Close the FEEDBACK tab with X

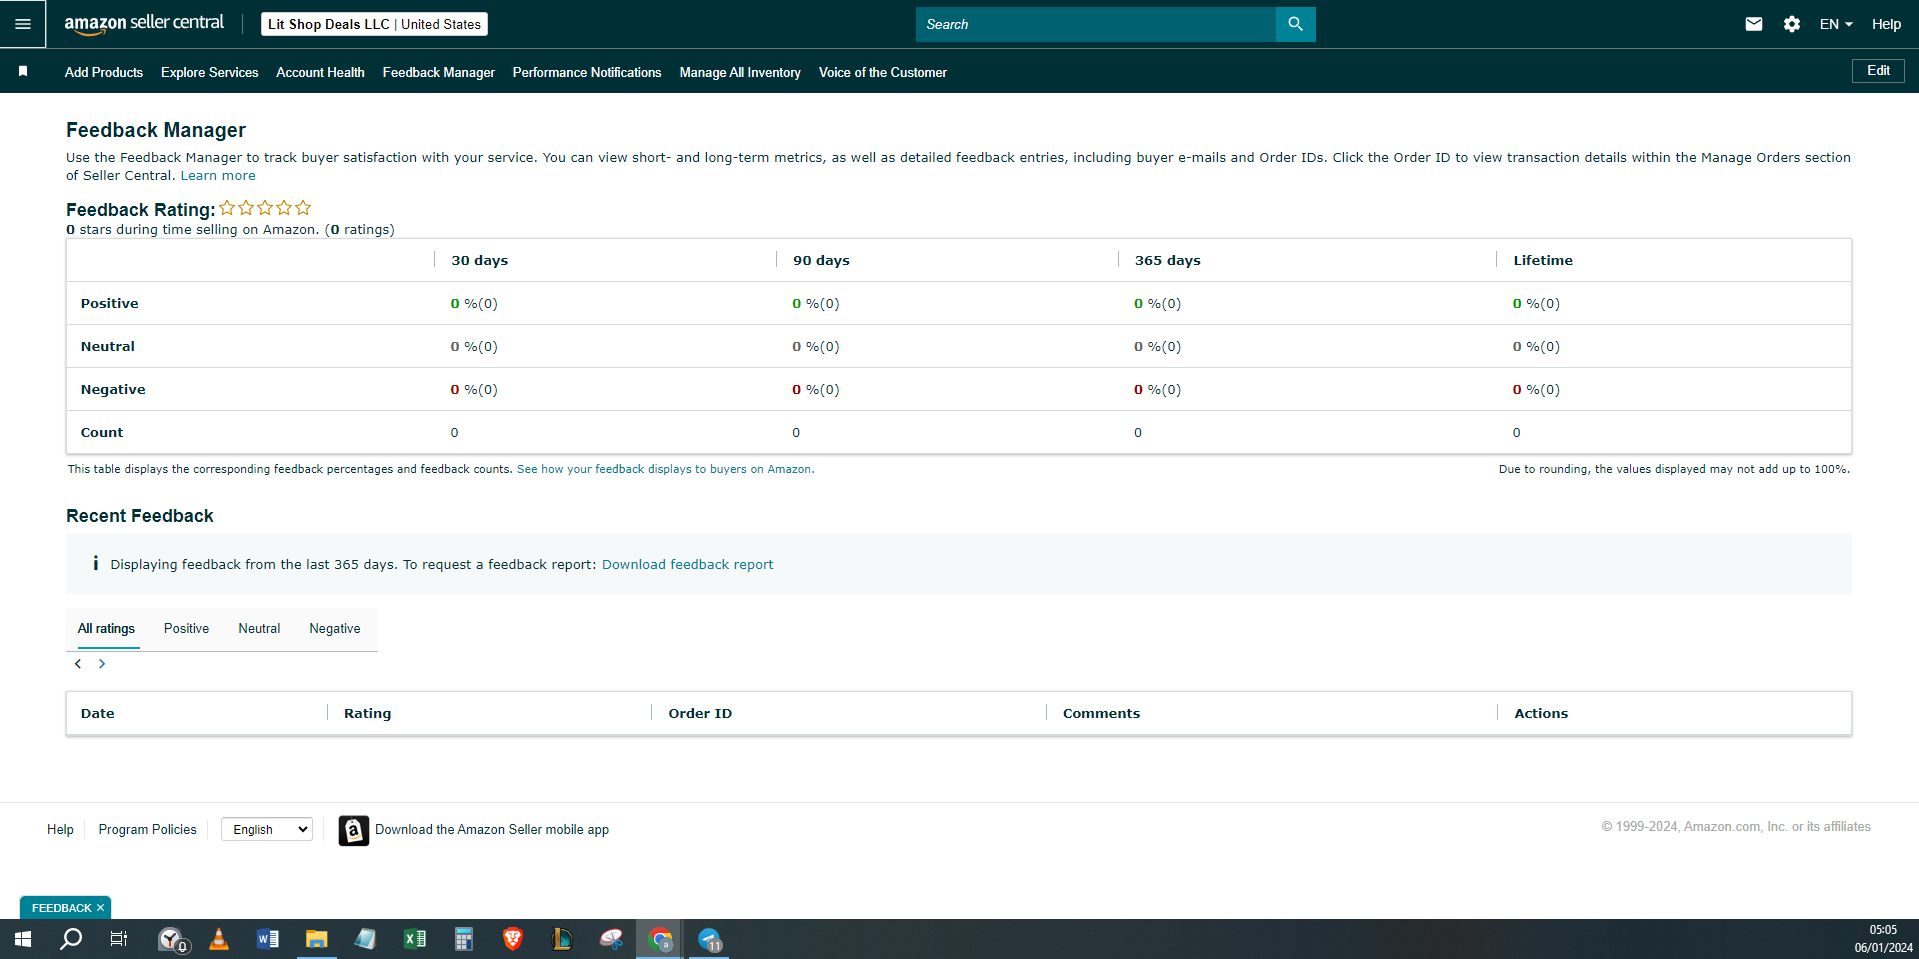pyautogui.click(x=100, y=908)
